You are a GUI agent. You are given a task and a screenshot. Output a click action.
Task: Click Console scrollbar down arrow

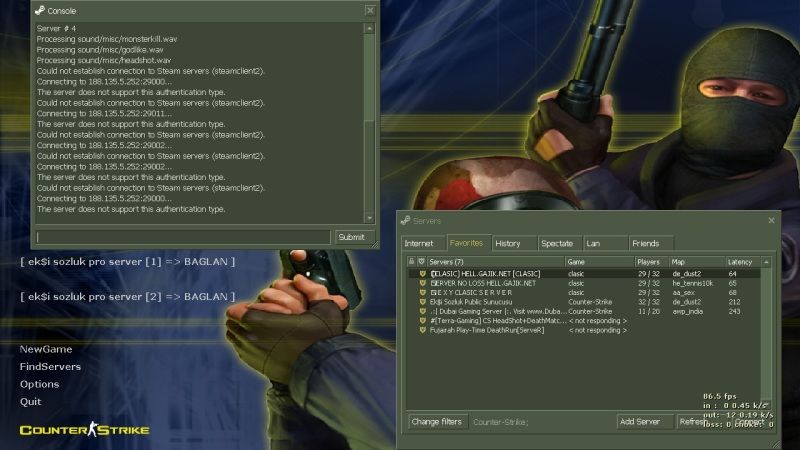(370, 218)
